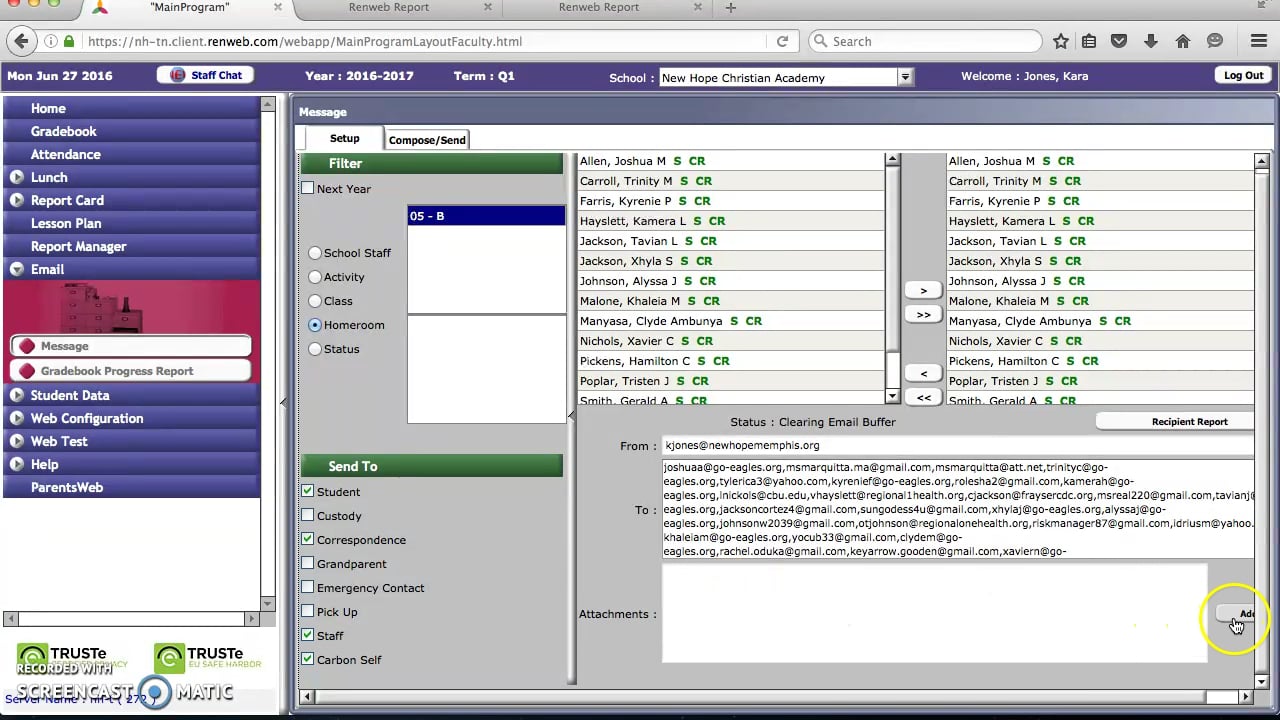Image resolution: width=1280 pixels, height=720 pixels.
Task: Toggle the Carbon Self checkbox
Action: coord(308,659)
